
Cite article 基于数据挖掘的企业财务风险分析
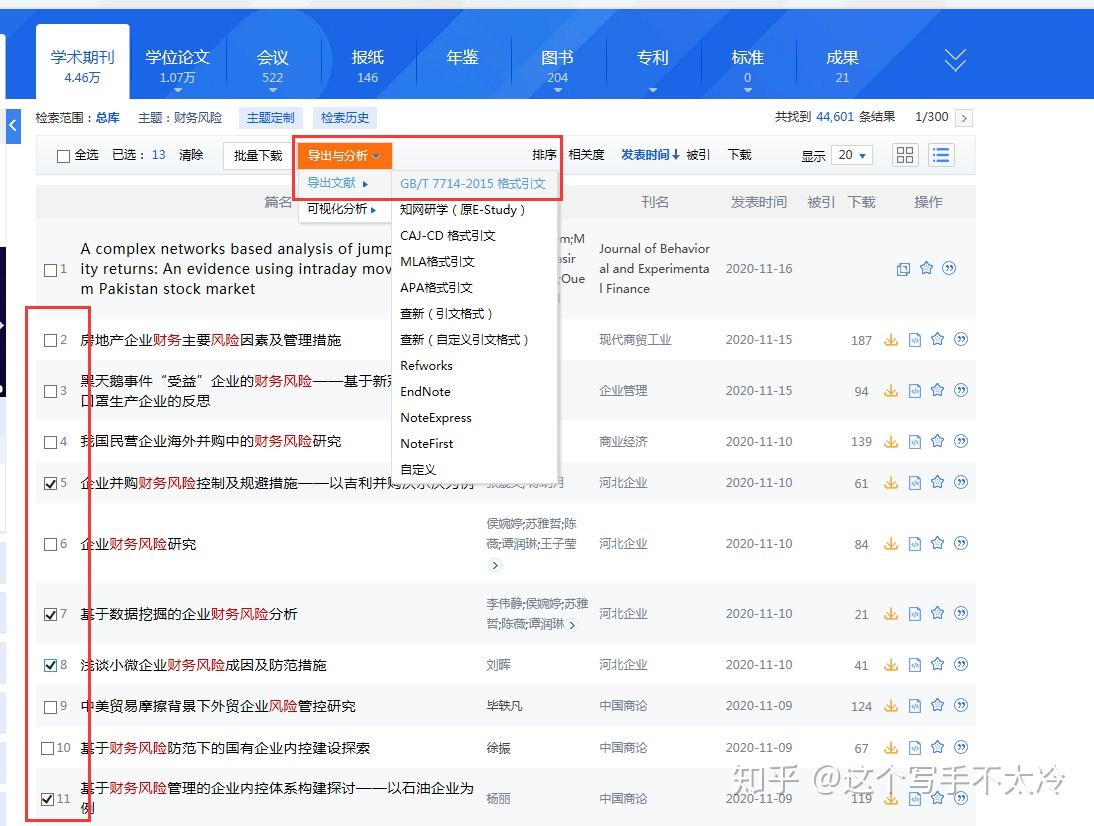point(961,614)
